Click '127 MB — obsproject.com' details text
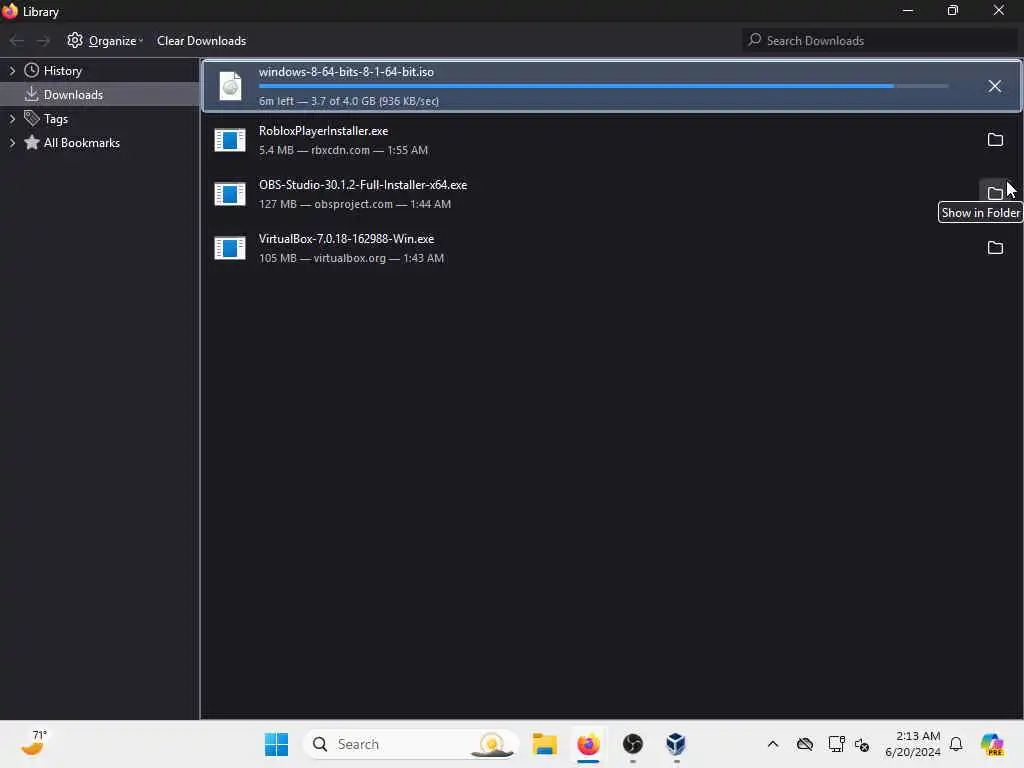Image resolution: width=1024 pixels, height=768 pixels. (355, 204)
